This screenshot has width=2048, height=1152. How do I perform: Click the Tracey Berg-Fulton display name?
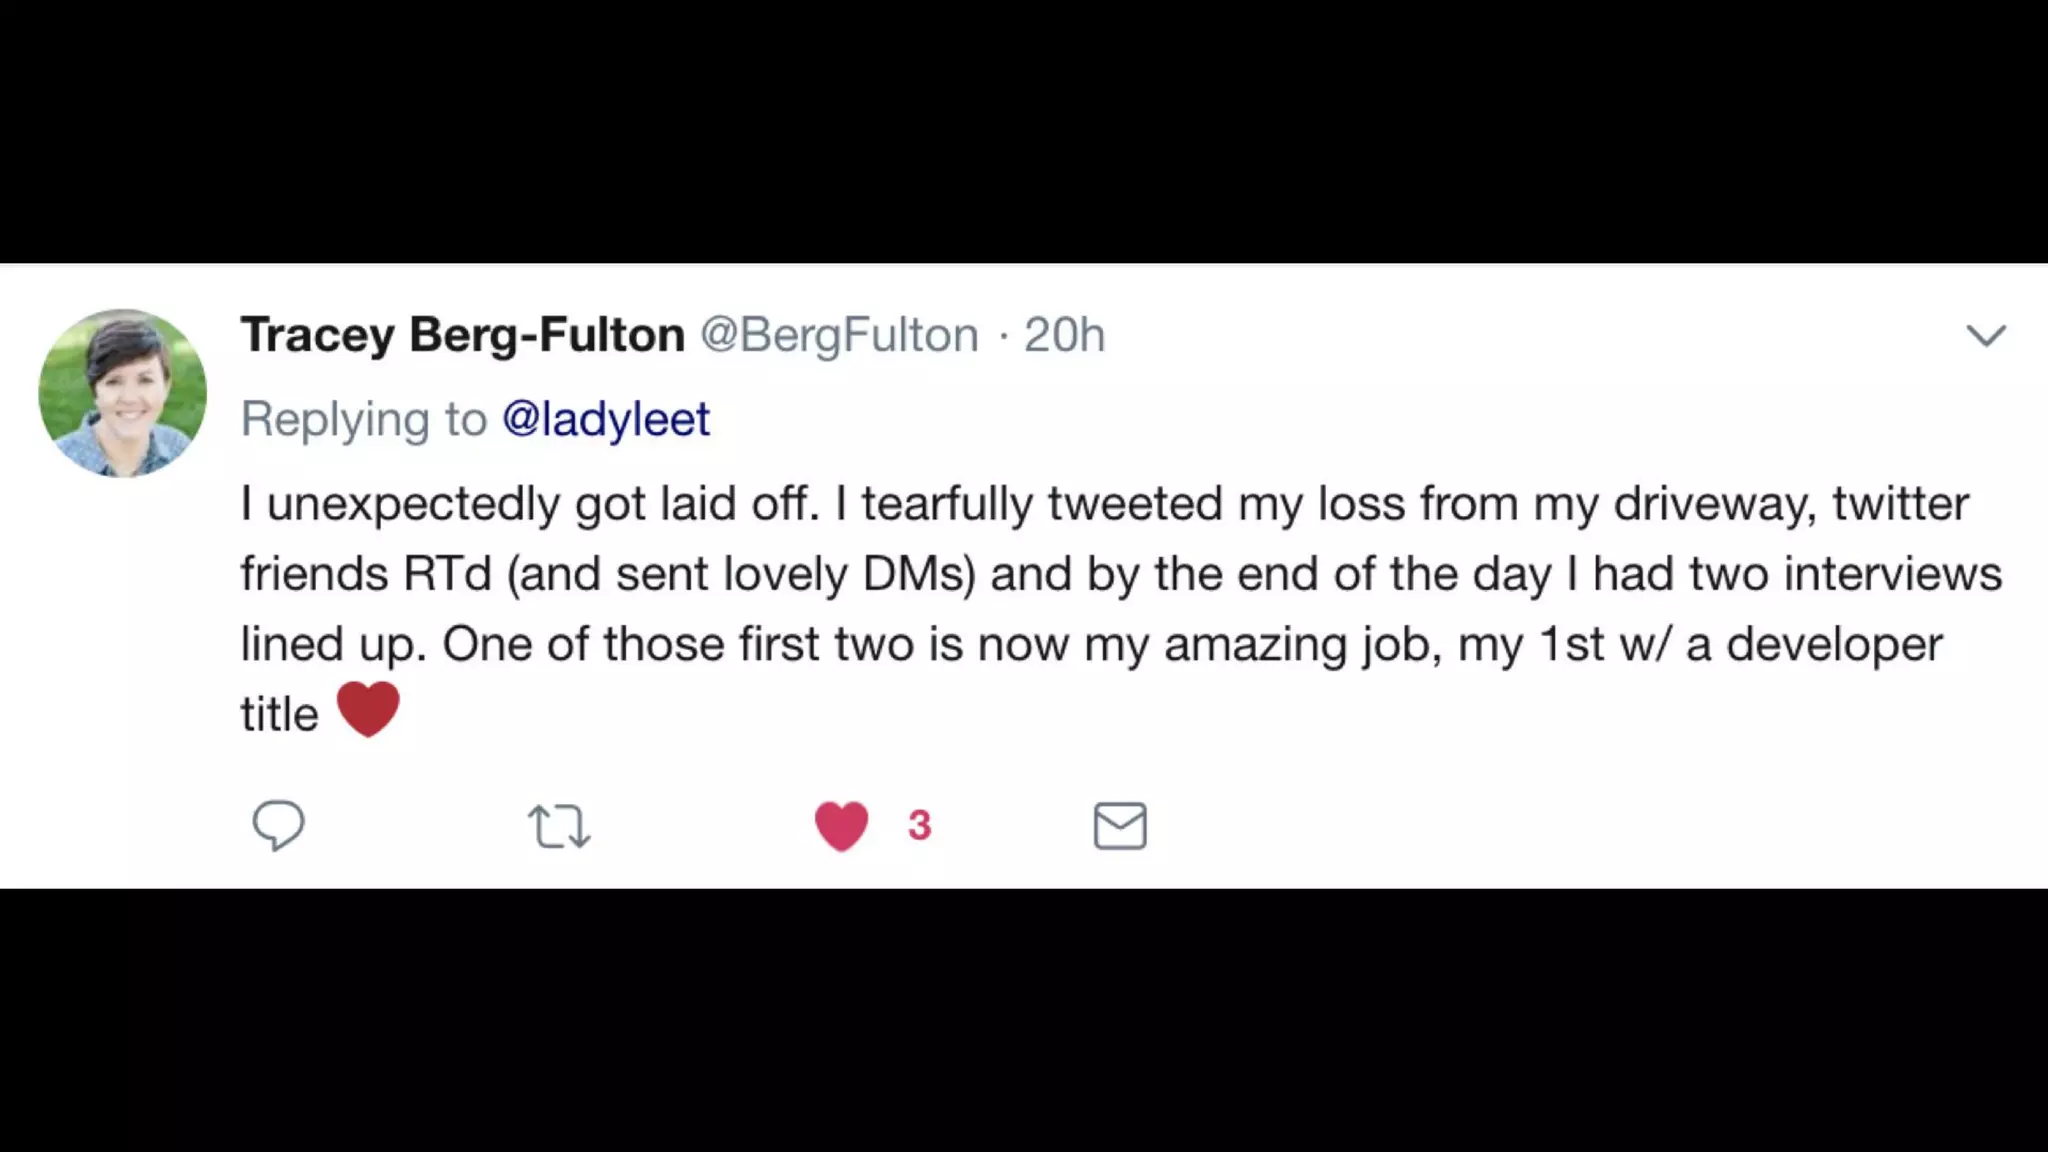(x=462, y=335)
